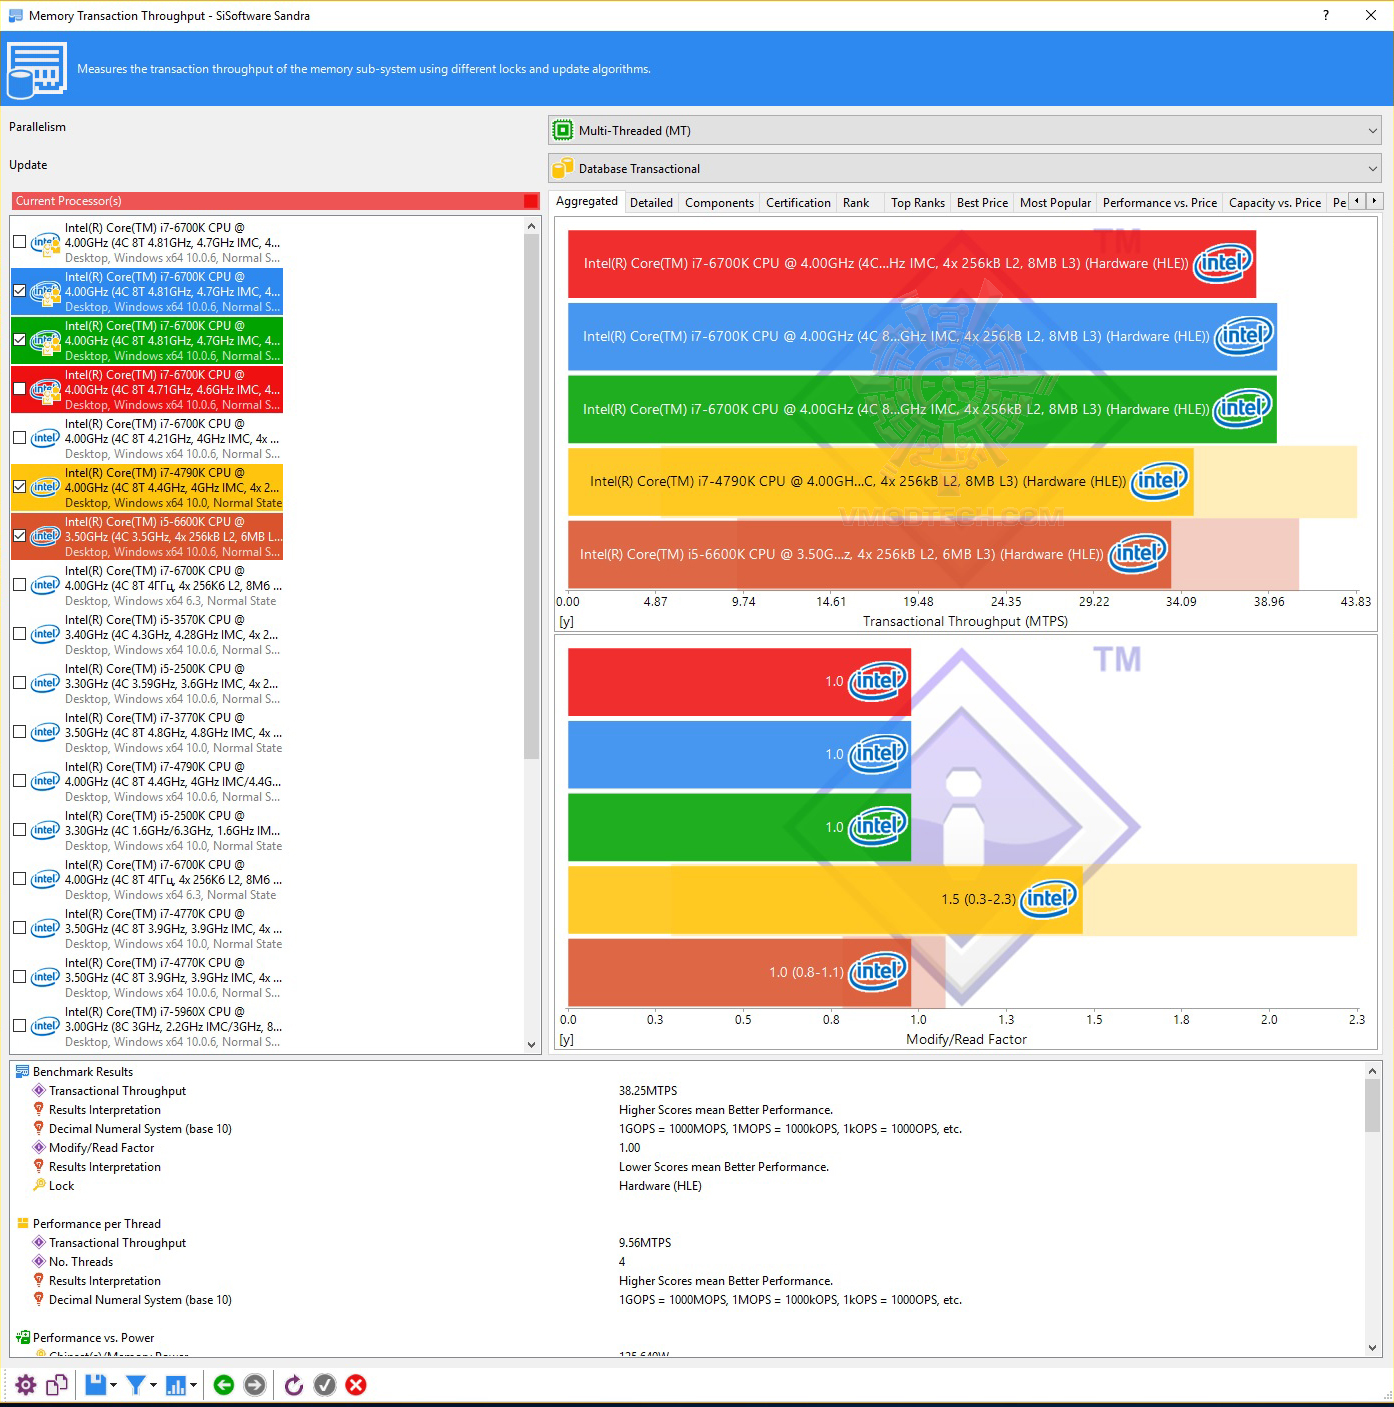Screen dimensions: 1394x1407
Task: Uncheck the yellow-highlighted i7-4790K processor
Action: [x=19, y=487]
